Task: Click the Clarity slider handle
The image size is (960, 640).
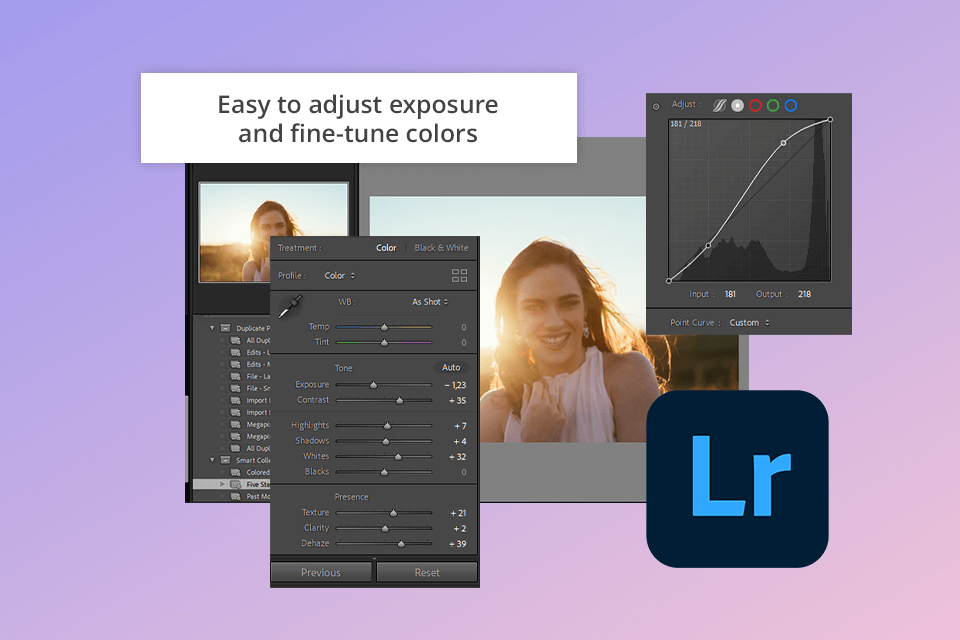Action: pos(385,529)
